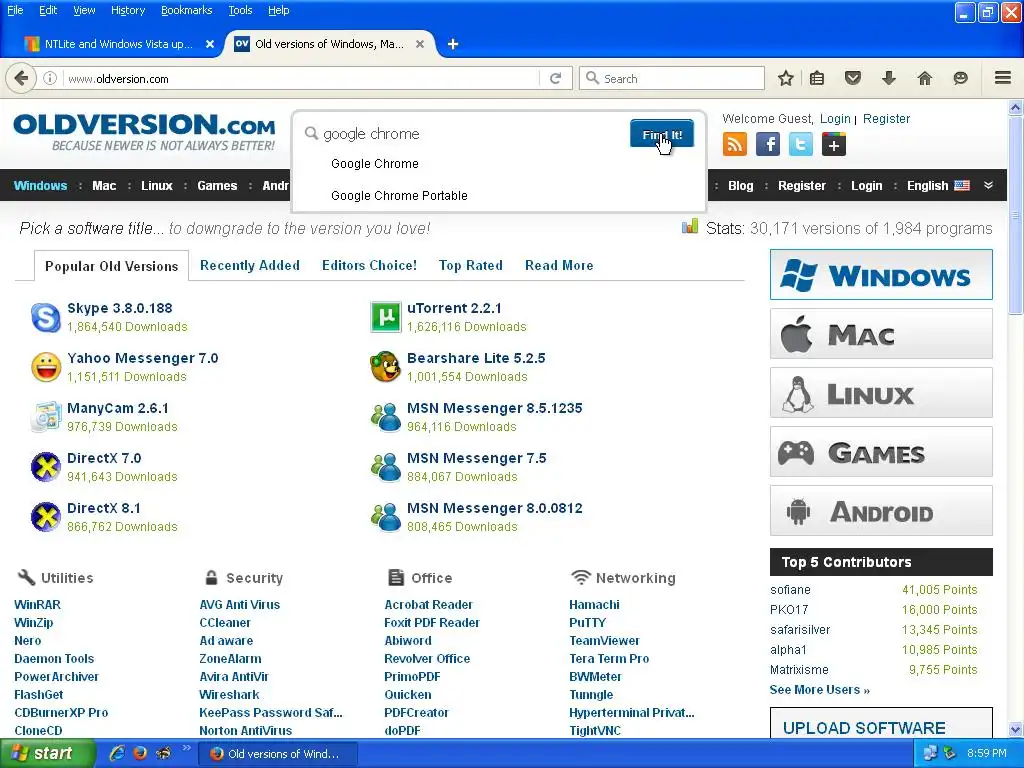Open the TeamViewer link under Networking

click(x=604, y=641)
